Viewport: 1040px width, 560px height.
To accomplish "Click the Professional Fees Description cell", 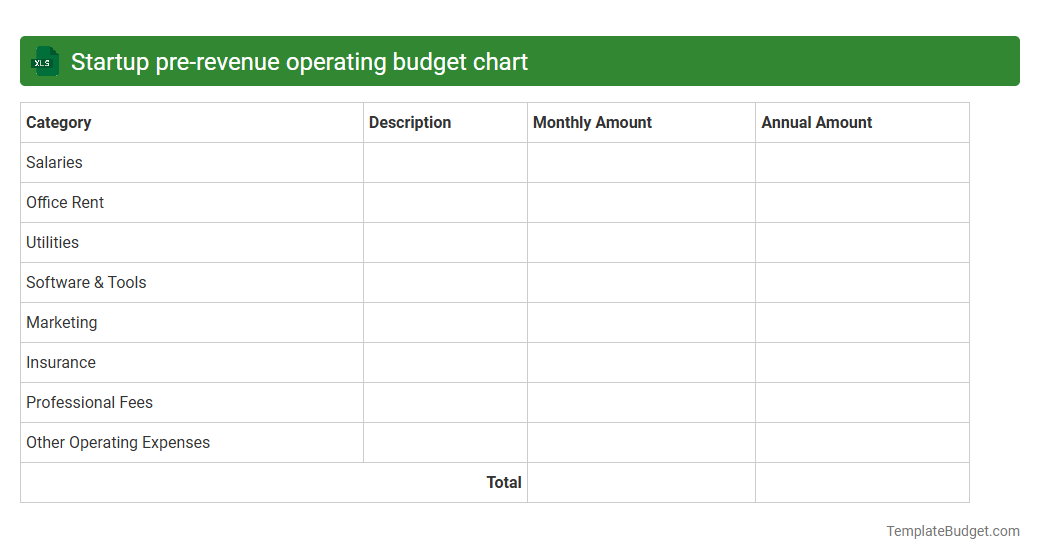I will pos(445,403).
